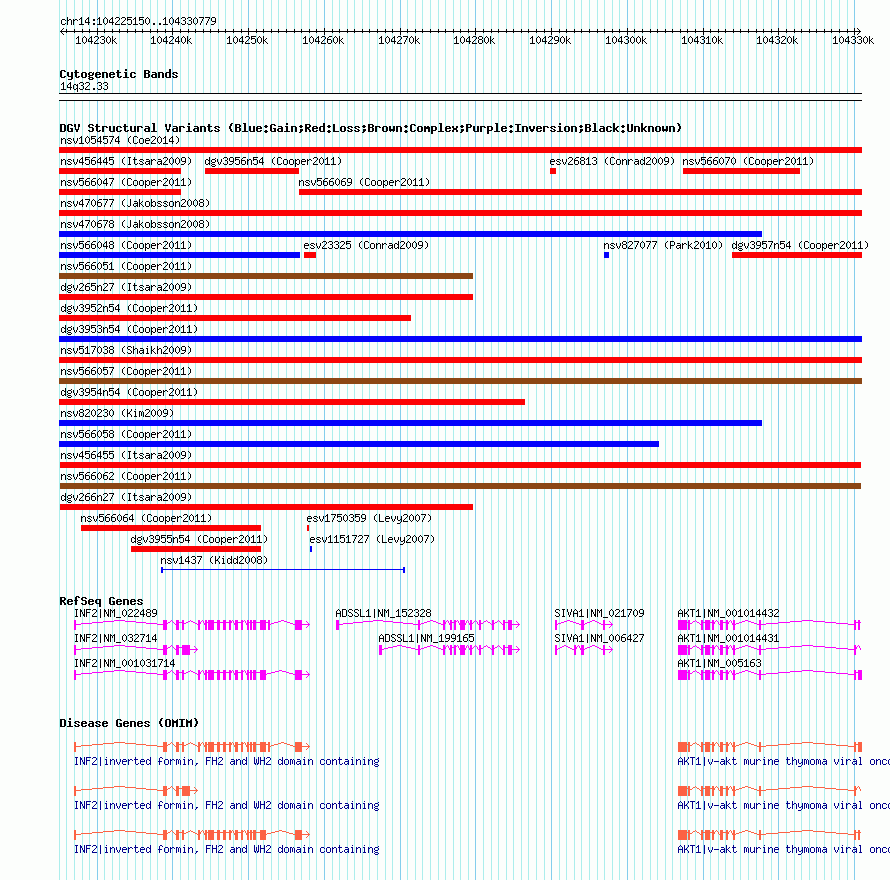Select the DGV Structural Variants track title
890x880 pixels.
tap(370, 128)
